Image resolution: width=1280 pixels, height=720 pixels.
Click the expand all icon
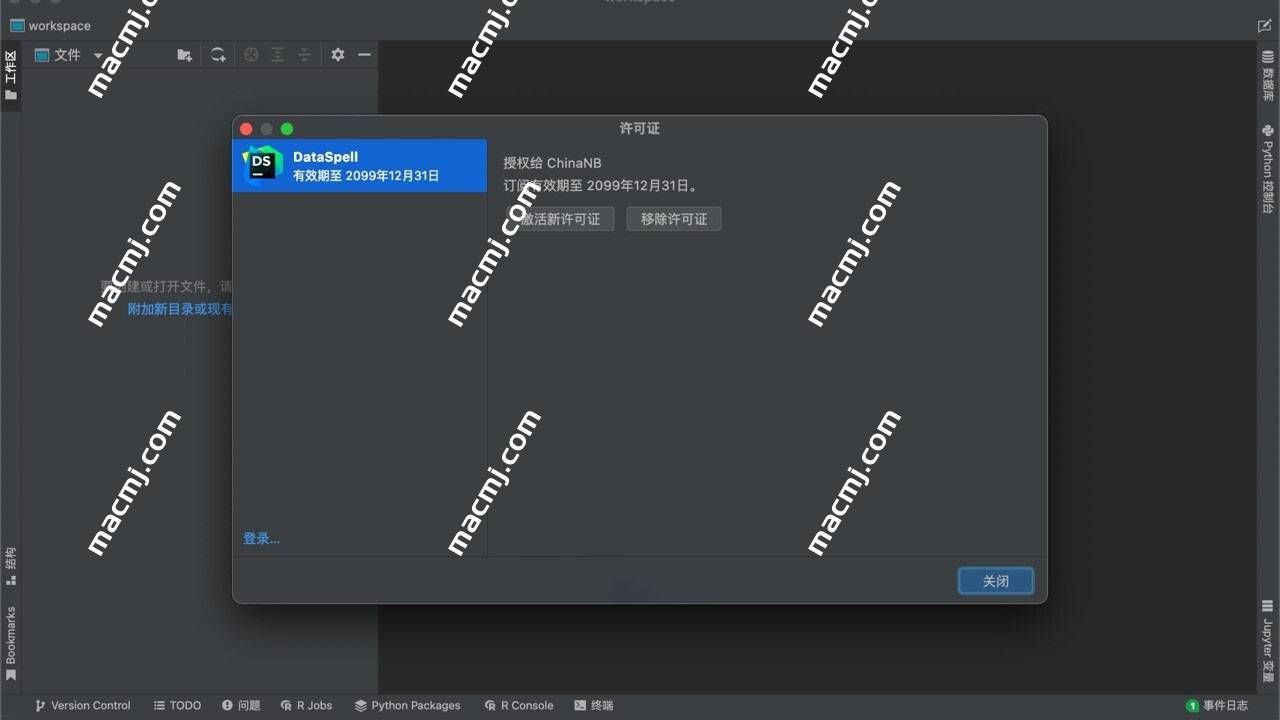point(278,55)
